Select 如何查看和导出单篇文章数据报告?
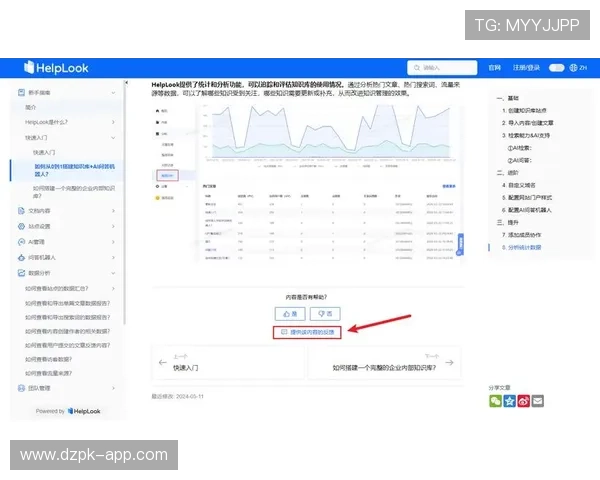 pyautogui.click(x=67, y=303)
